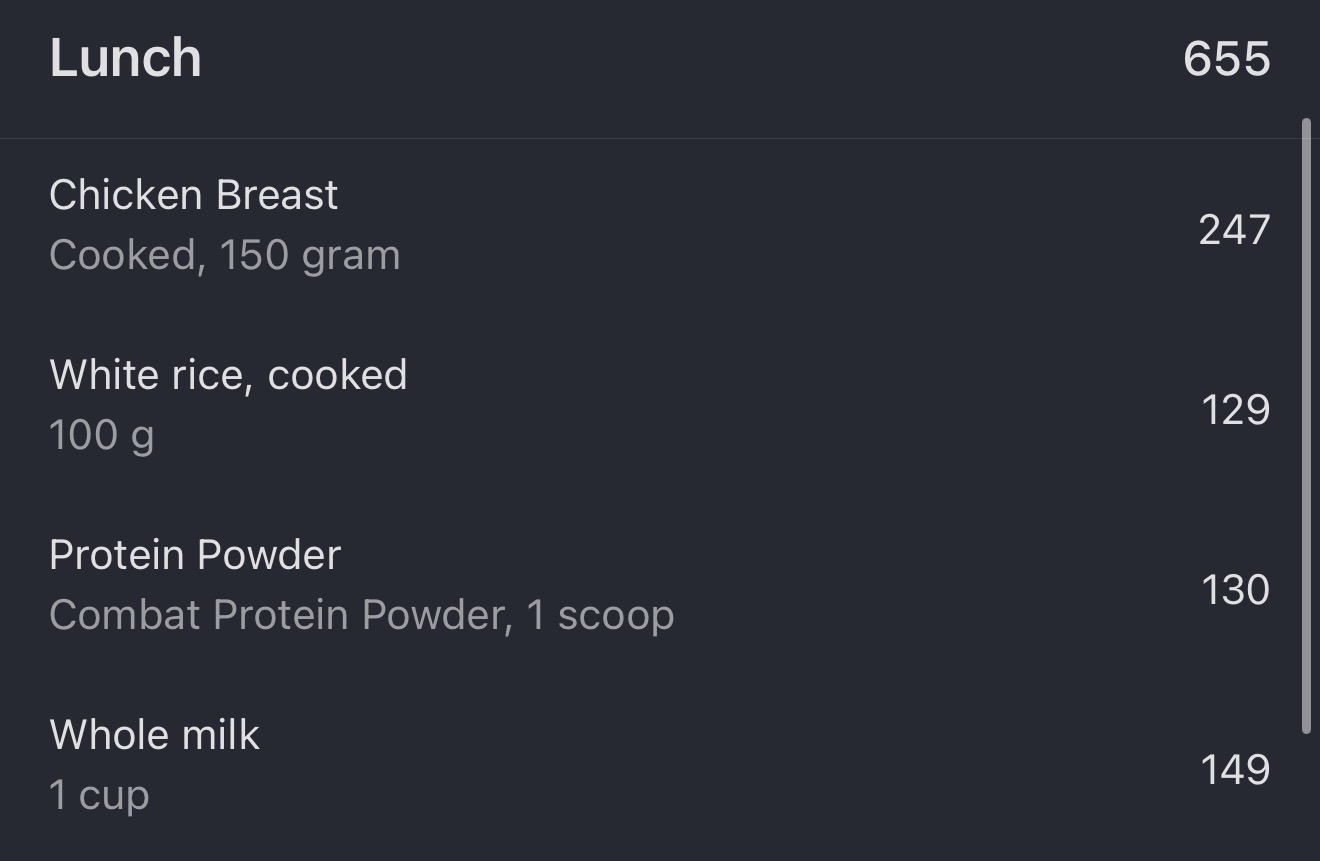Click the "1 cup" serving size text
Viewport: 1320px width, 861px height.
pos(99,796)
